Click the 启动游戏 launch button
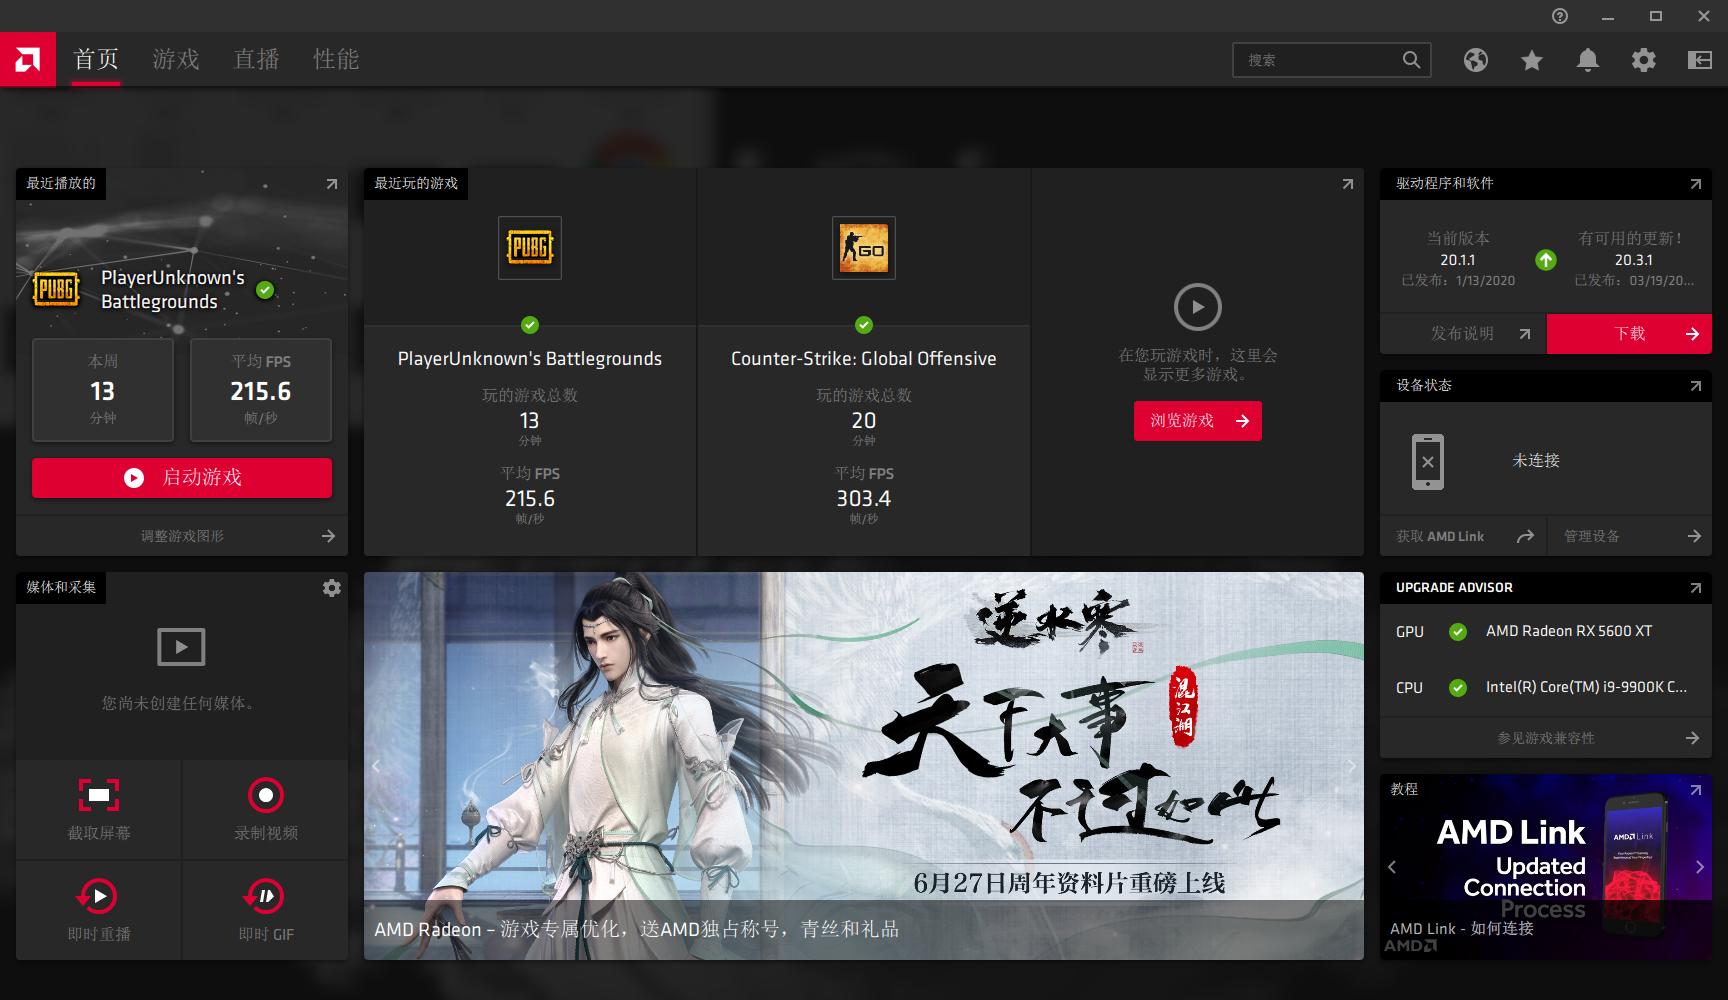Image resolution: width=1728 pixels, height=1000 pixels. pos(182,478)
